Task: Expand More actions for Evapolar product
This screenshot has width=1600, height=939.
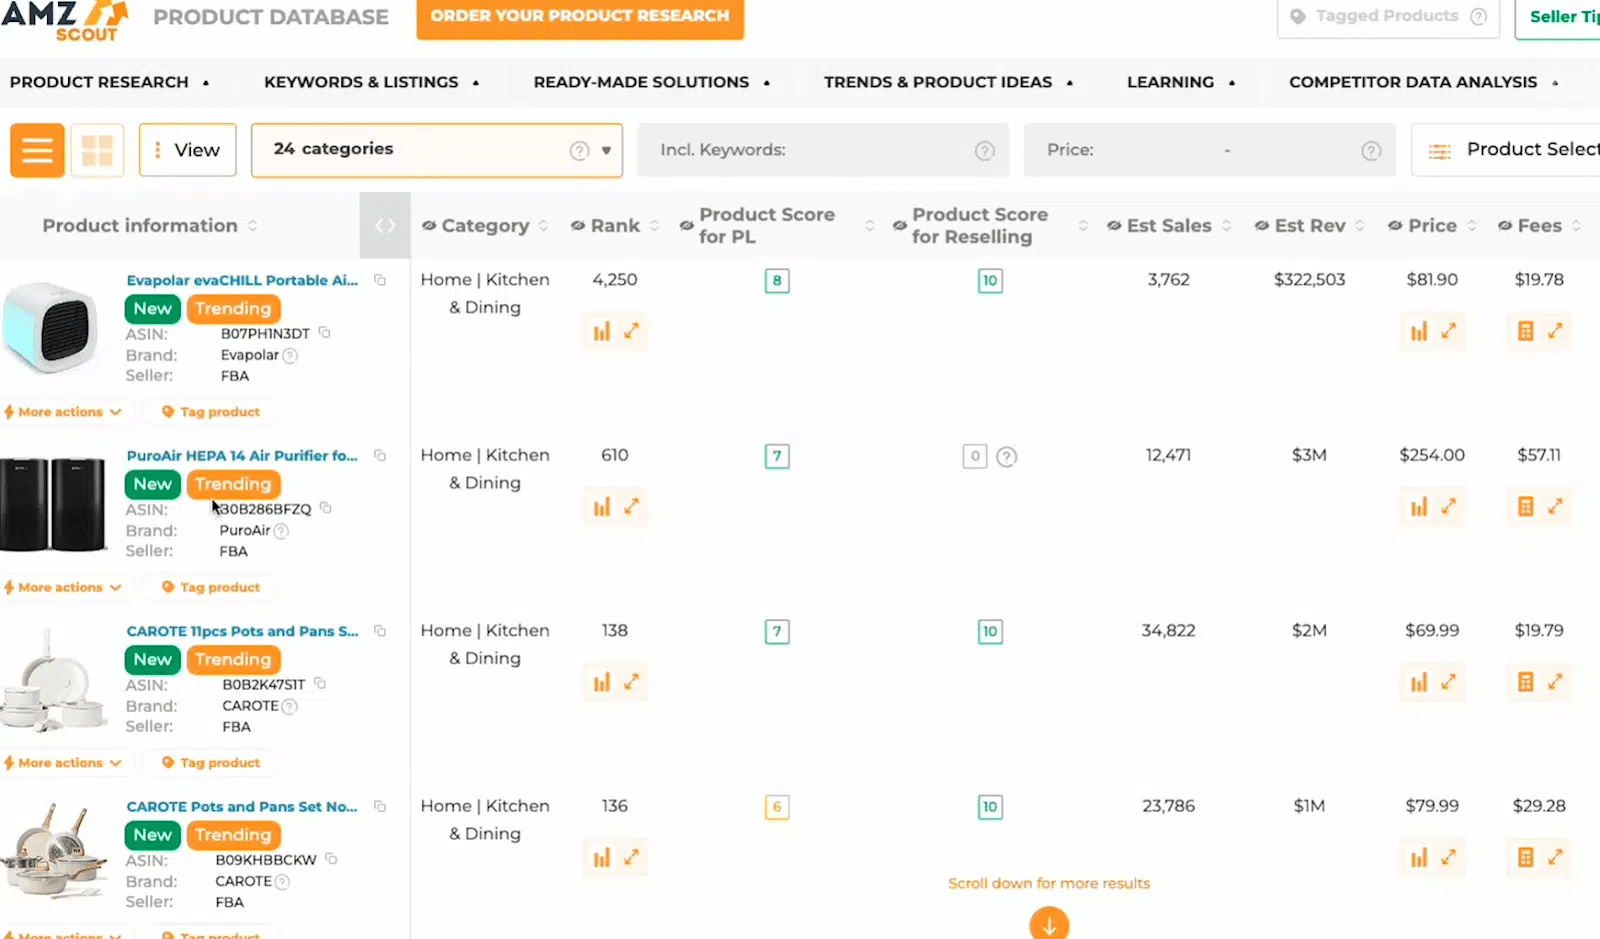Action: point(63,412)
